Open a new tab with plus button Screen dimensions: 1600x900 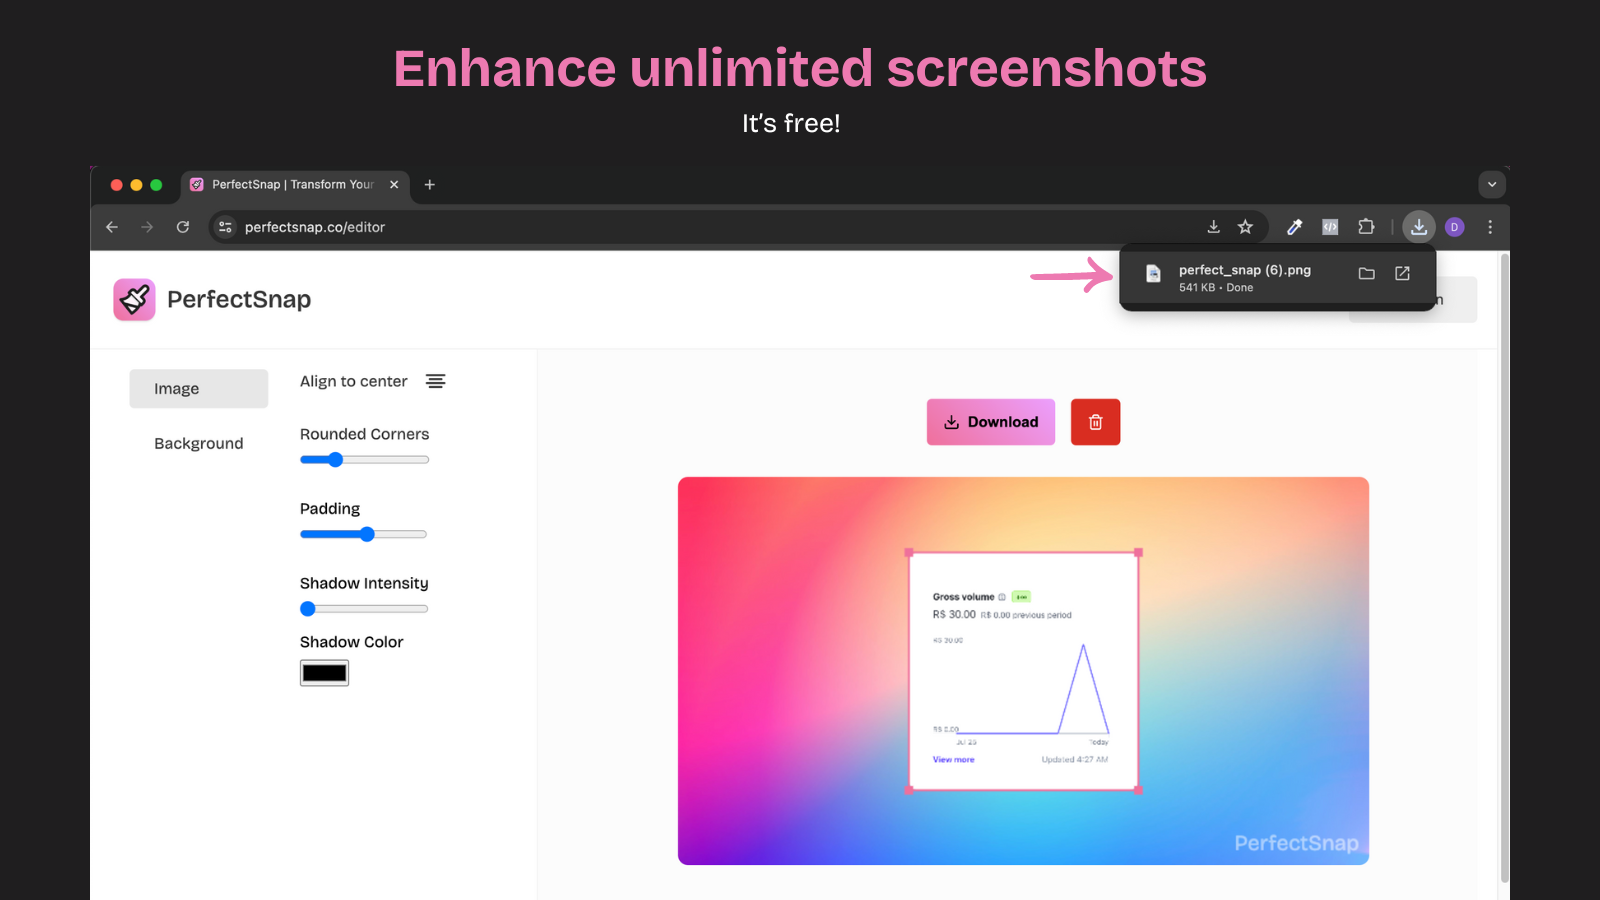430,184
